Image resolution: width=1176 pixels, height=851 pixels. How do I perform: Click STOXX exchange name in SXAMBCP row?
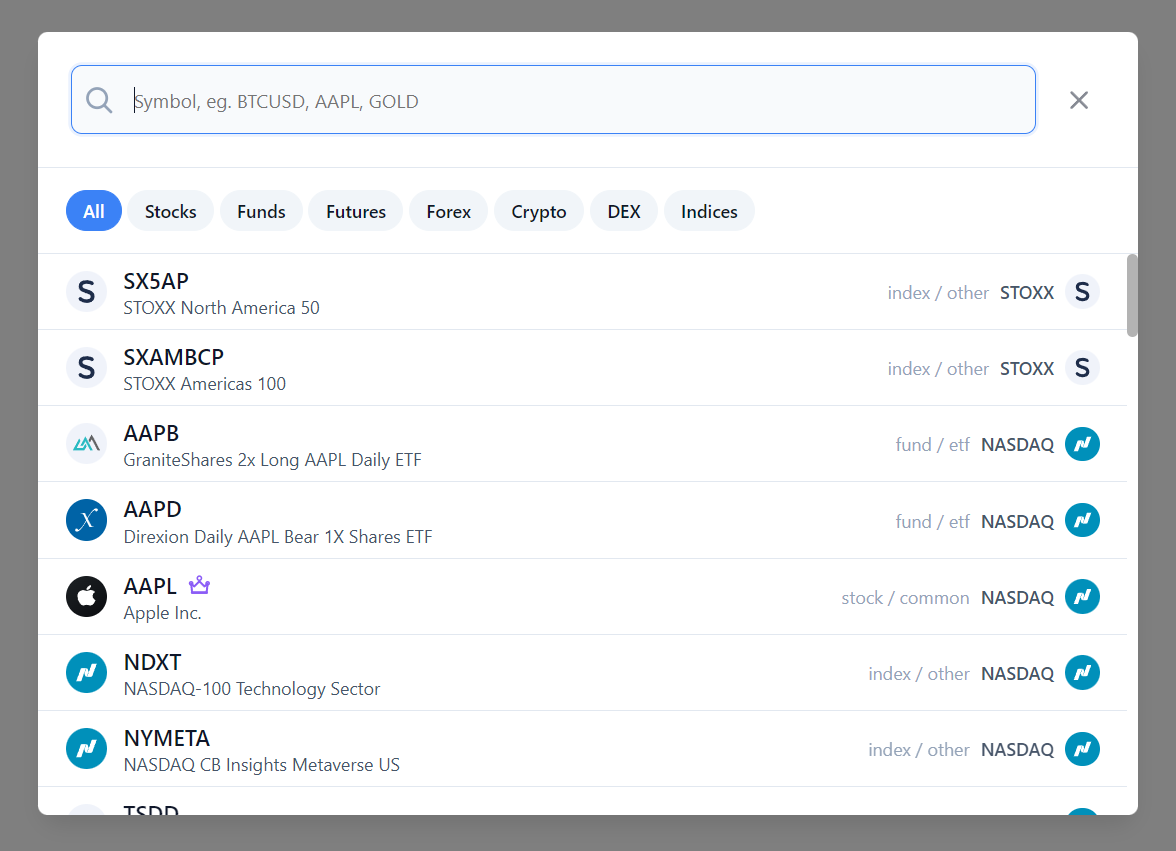pos(1027,369)
